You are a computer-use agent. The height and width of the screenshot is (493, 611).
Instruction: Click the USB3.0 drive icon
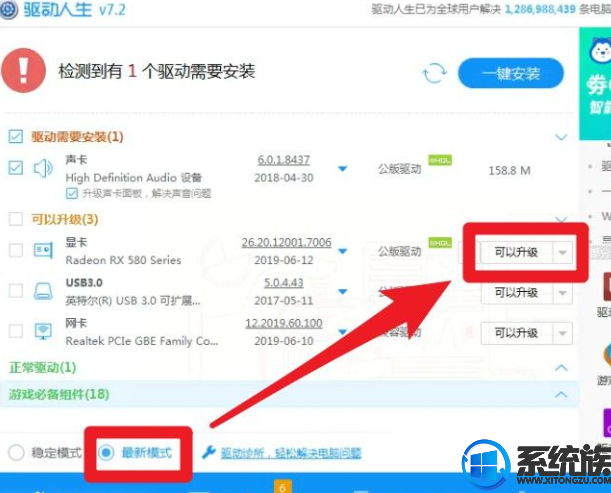click(43, 291)
